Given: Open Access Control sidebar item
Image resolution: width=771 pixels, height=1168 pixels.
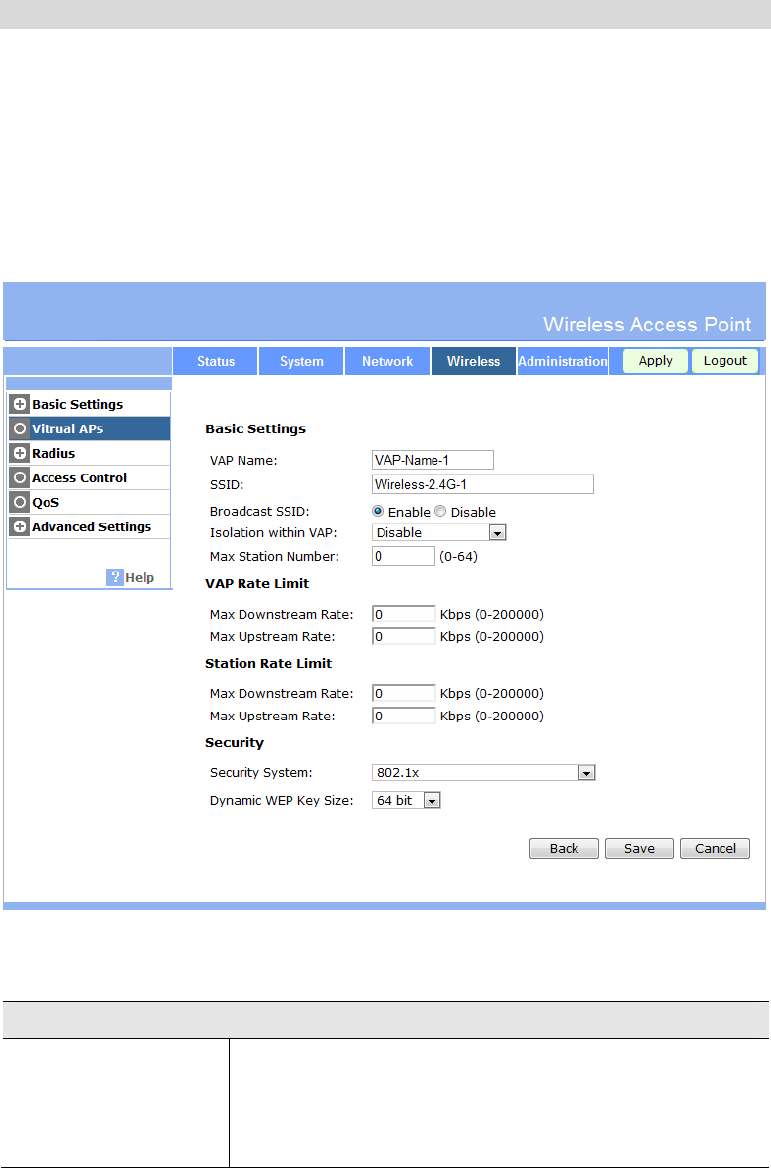Looking at the screenshot, I should pos(89,478).
